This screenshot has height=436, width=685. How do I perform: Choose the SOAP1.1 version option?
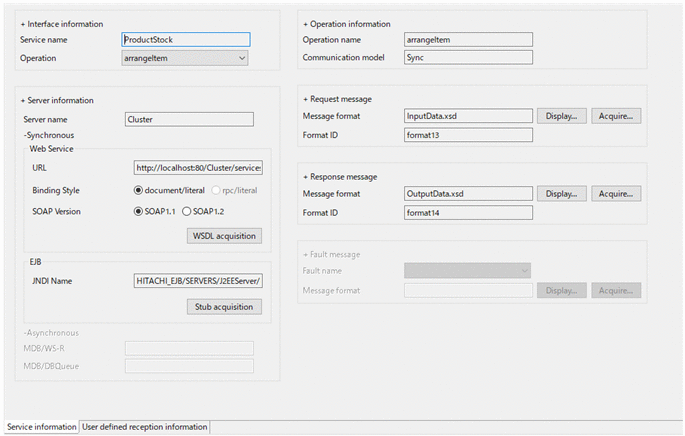click(x=139, y=211)
